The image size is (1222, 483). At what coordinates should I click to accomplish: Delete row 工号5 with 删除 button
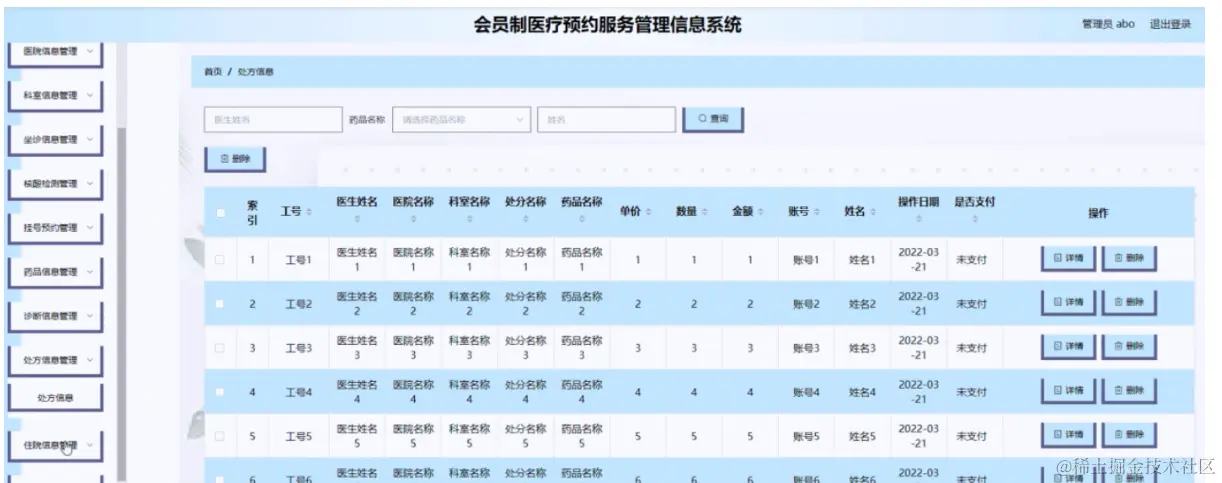click(1129, 435)
